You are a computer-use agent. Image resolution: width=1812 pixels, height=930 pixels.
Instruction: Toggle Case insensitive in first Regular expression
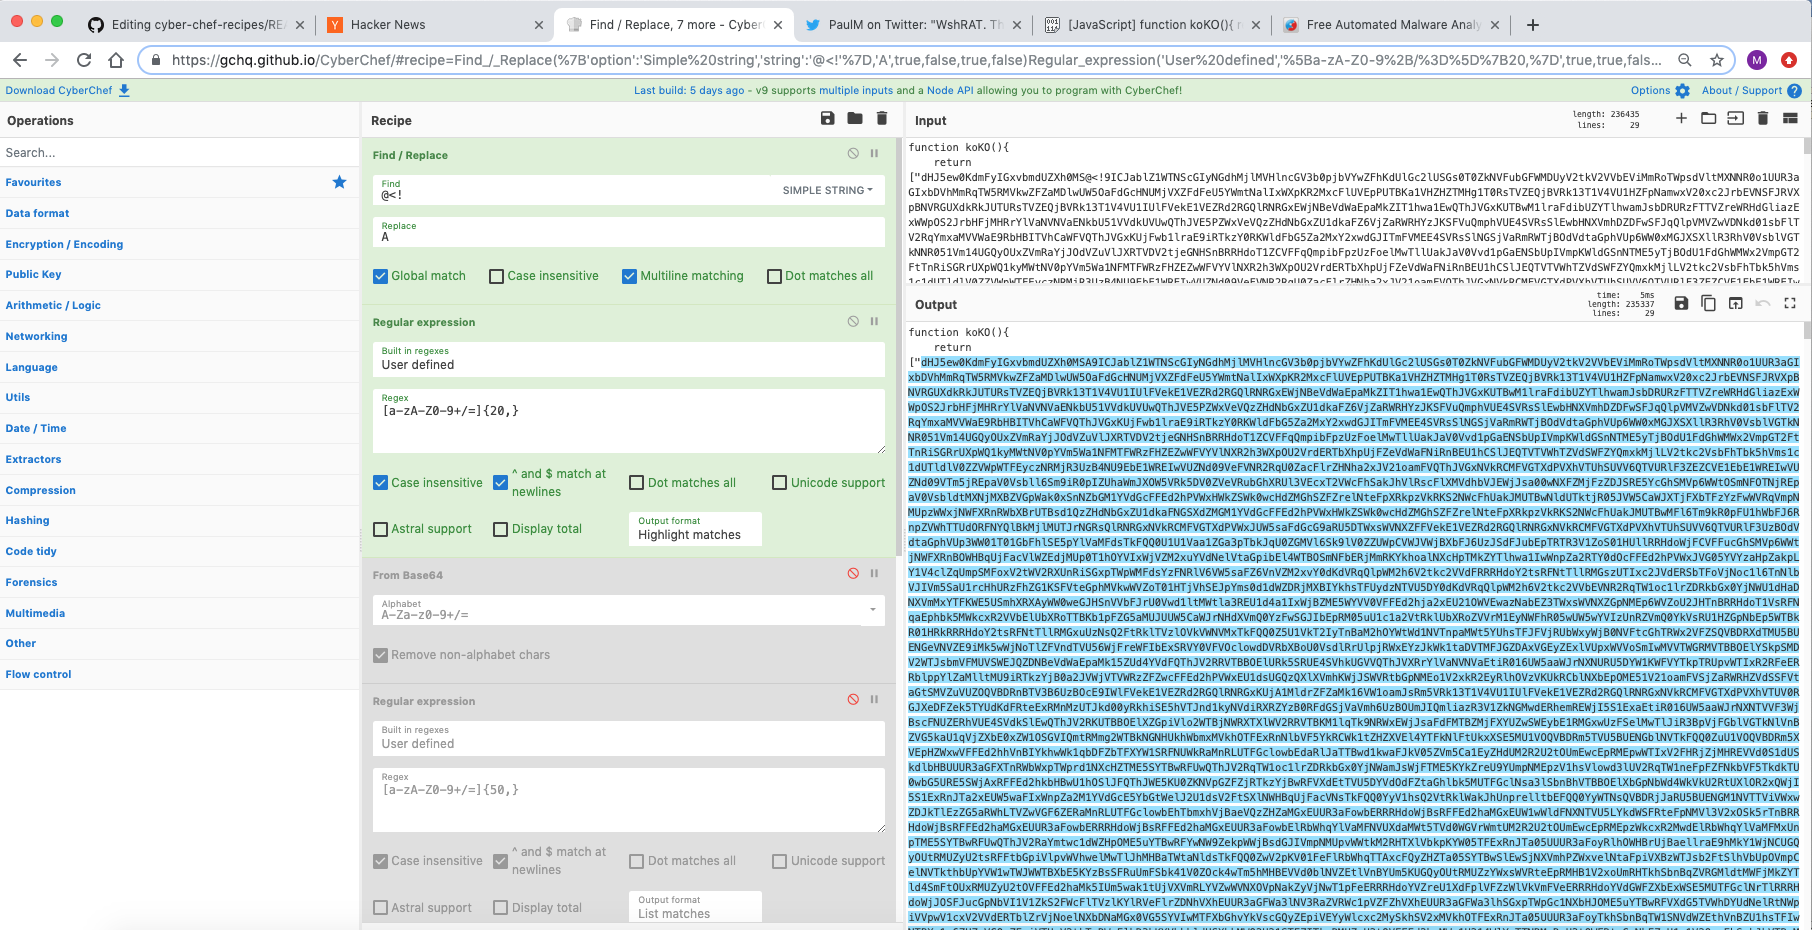click(380, 483)
